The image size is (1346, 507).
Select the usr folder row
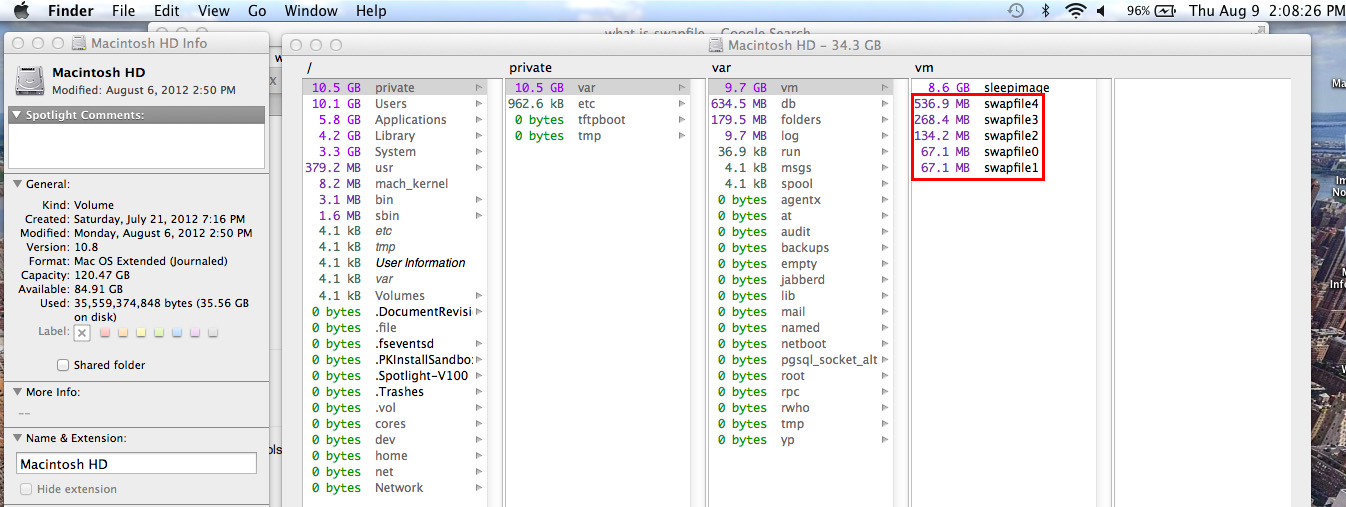(395, 168)
